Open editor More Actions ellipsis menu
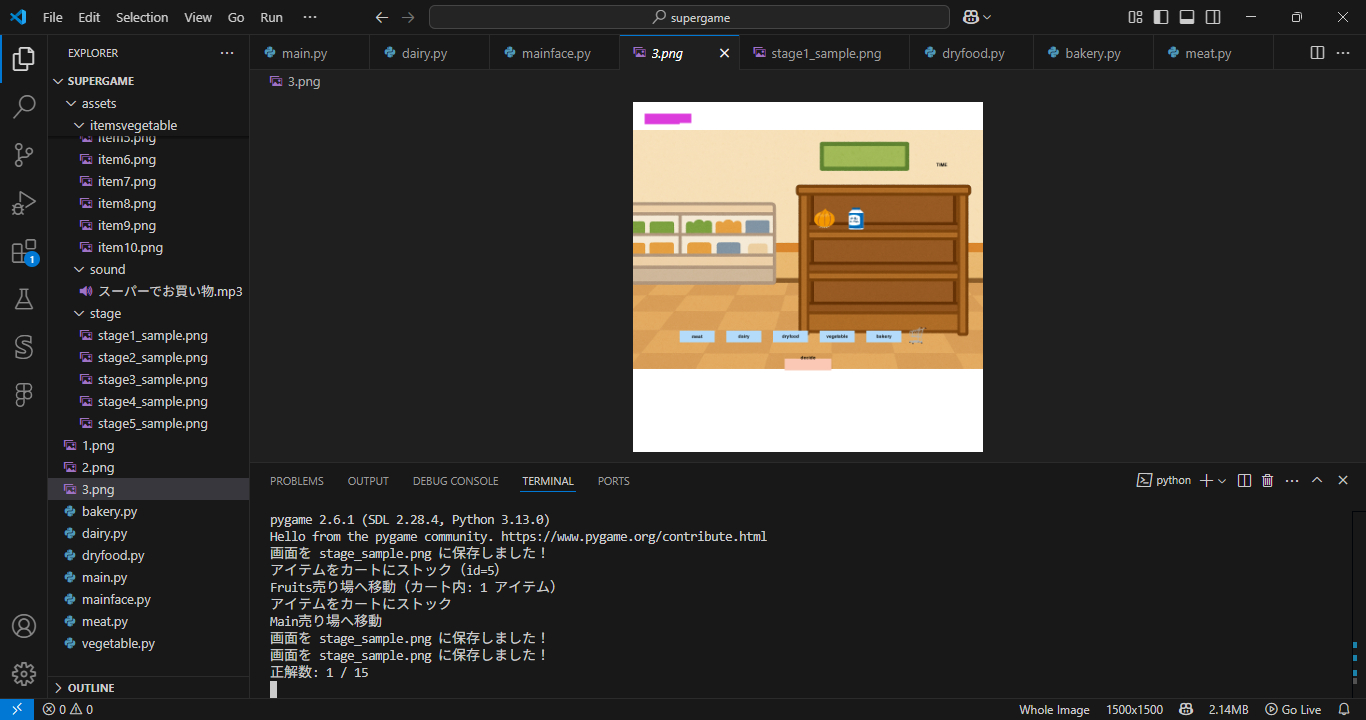 point(1344,53)
